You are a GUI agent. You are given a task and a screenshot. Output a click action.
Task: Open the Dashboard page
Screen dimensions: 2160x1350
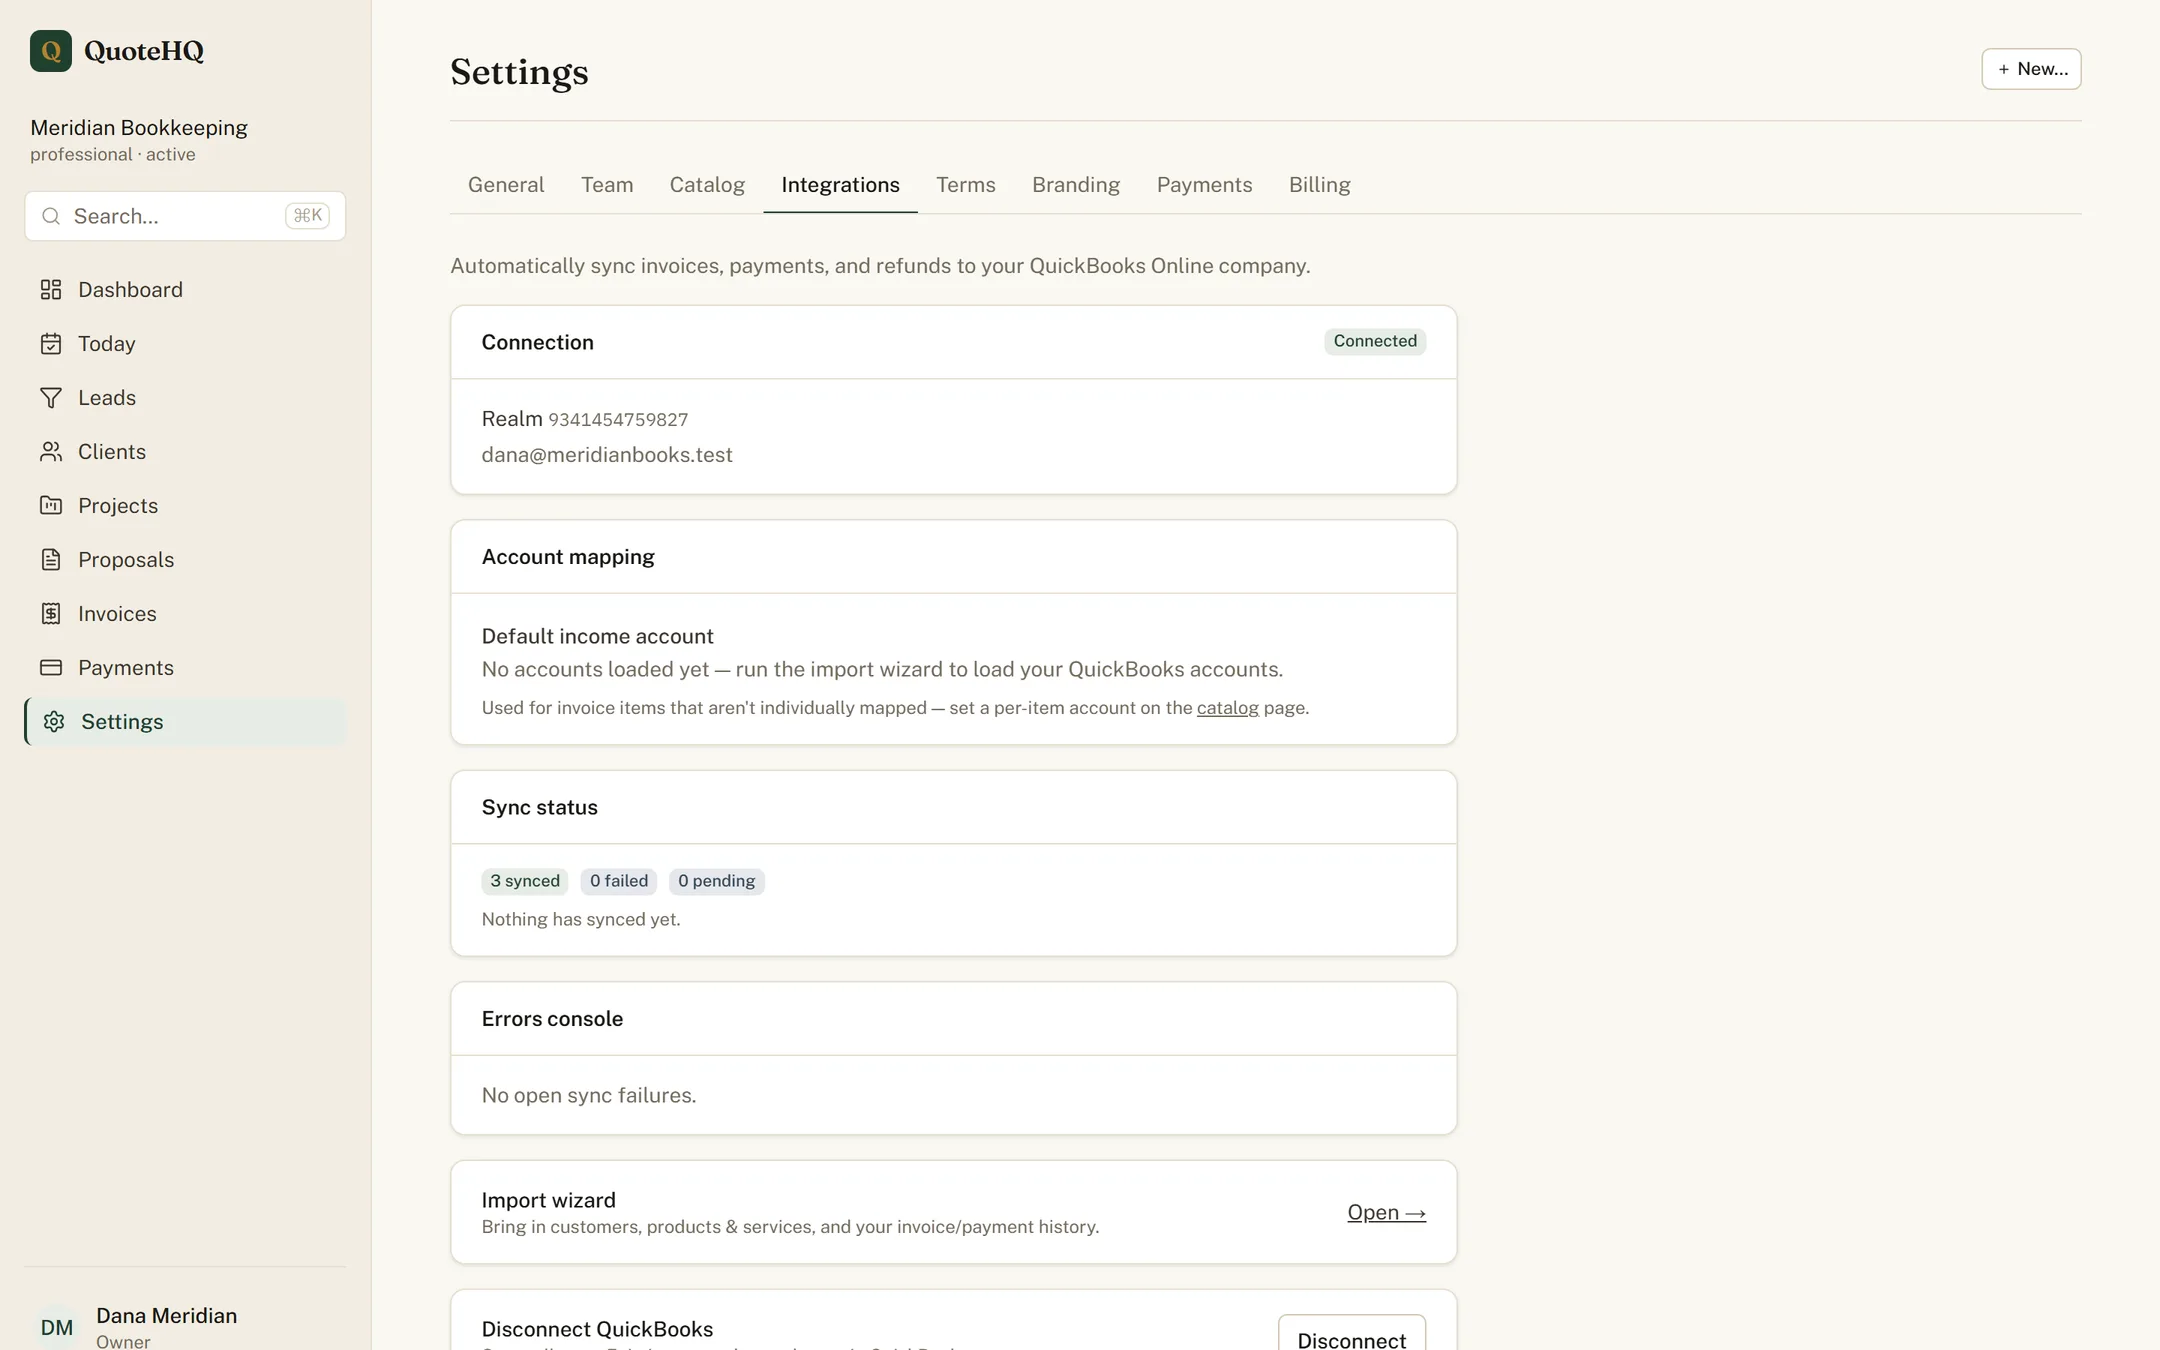coord(185,290)
